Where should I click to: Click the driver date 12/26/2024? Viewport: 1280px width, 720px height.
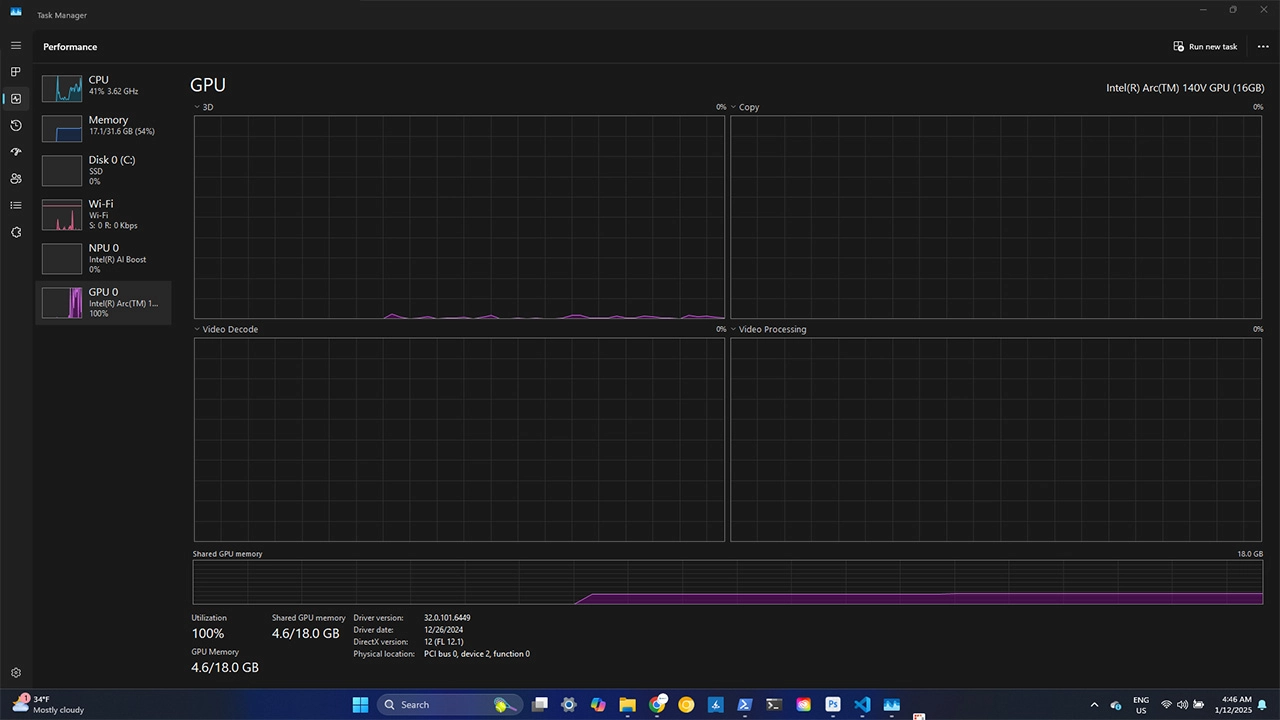click(x=443, y=630)
